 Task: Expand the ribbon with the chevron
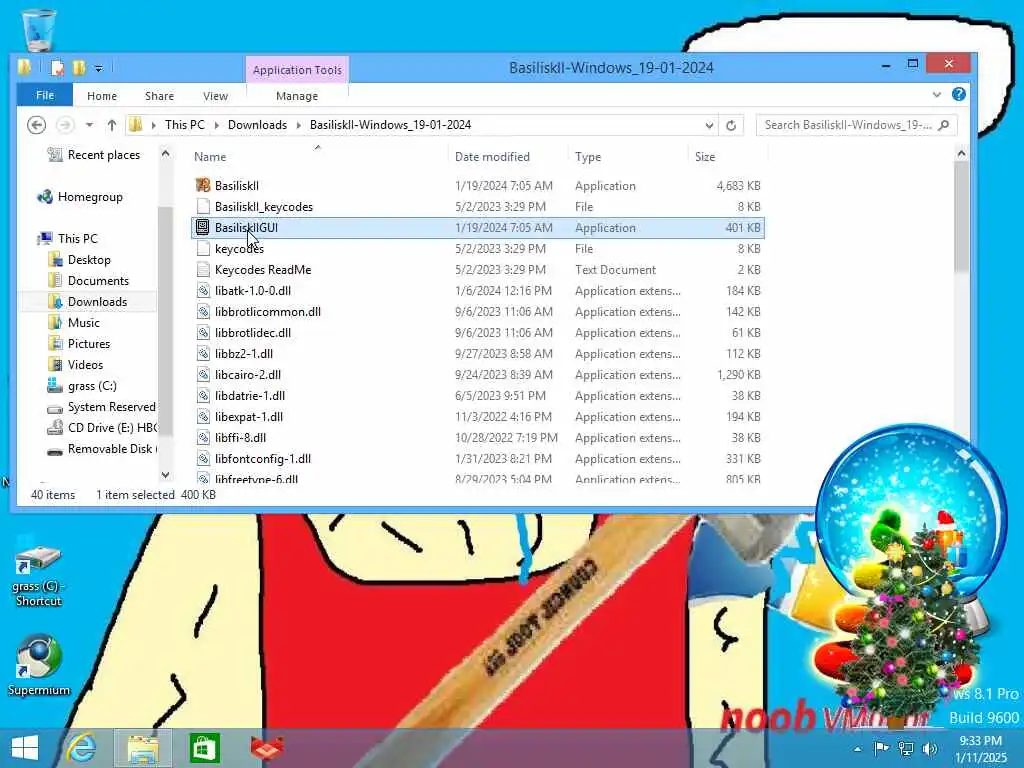click(936, 95)
